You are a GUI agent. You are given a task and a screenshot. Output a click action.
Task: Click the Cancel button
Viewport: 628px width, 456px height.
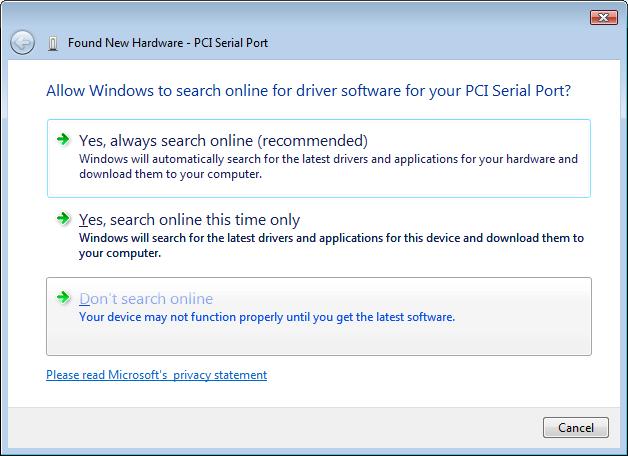point(576,428)
